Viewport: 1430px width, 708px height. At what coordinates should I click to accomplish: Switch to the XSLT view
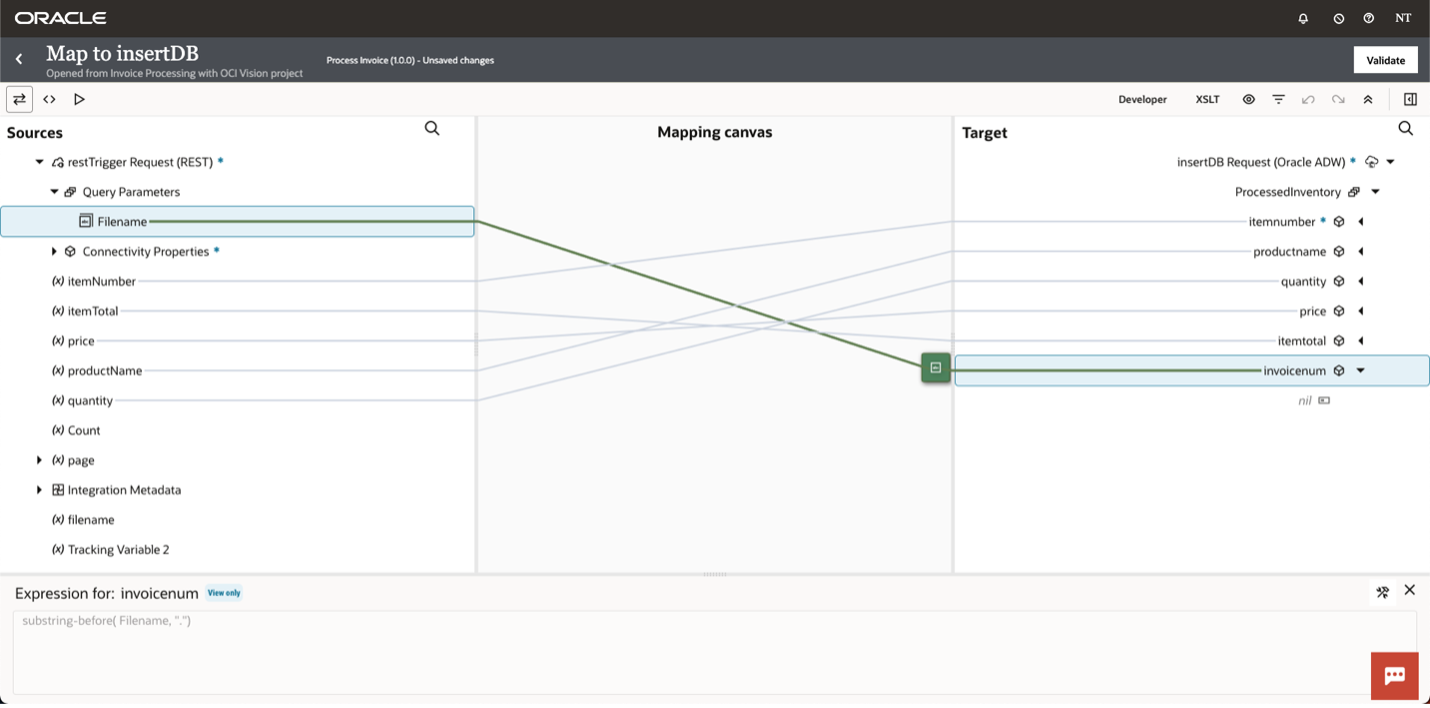click(1207, 99)
